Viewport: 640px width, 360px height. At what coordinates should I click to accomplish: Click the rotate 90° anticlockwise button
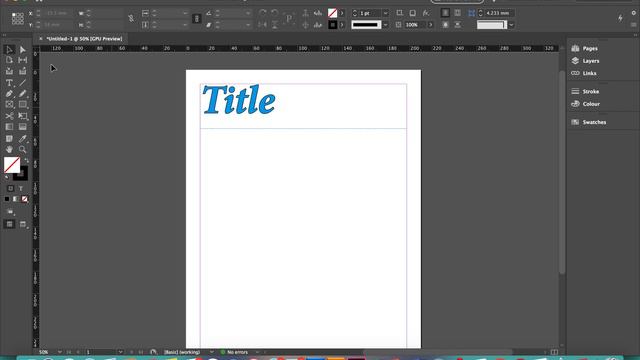[x=275, y=13]
